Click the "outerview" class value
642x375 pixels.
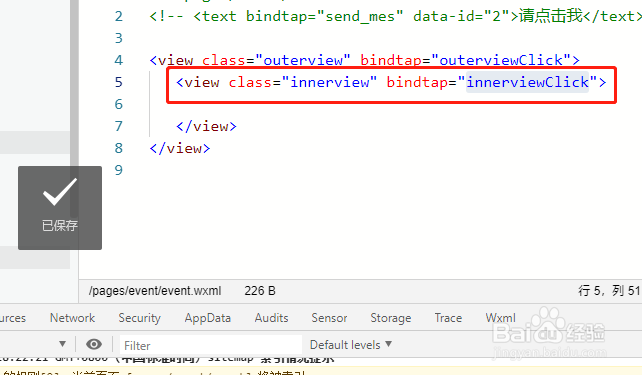point(303,60)
